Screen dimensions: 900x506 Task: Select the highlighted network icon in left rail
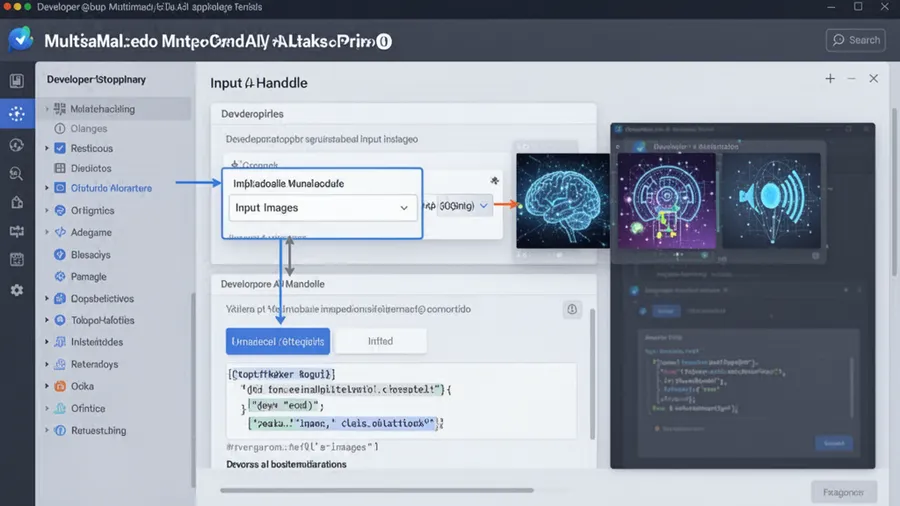(x=17, y=113)
